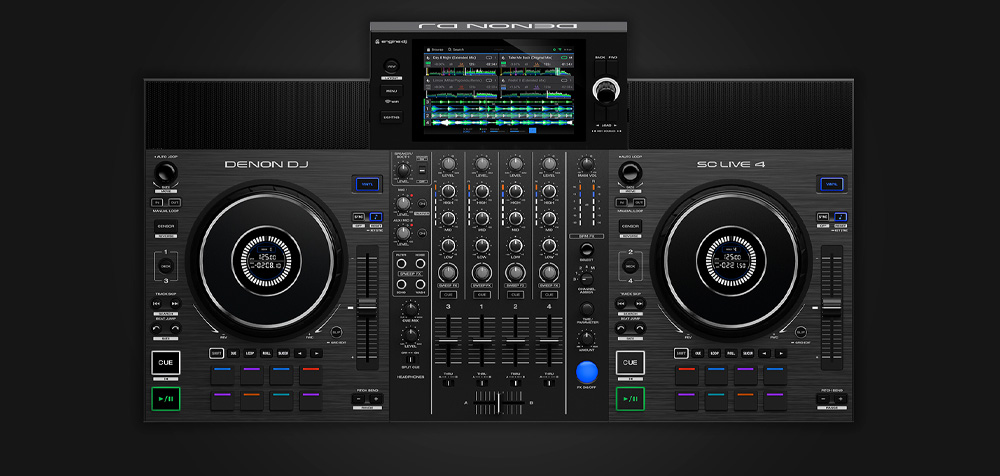Skip to previous track on left deck
Viewport: 1000px width, 476px height.
157,304
